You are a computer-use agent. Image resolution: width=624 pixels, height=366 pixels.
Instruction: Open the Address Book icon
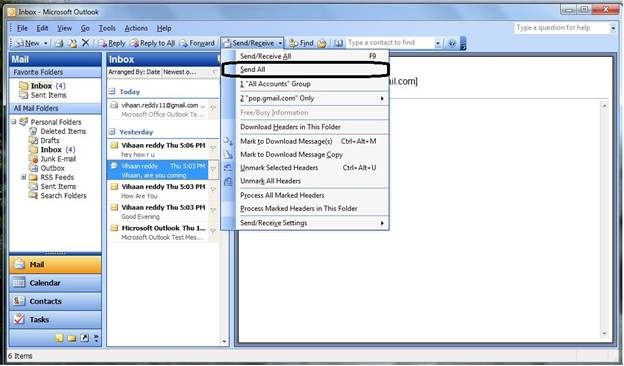[338, 43]
